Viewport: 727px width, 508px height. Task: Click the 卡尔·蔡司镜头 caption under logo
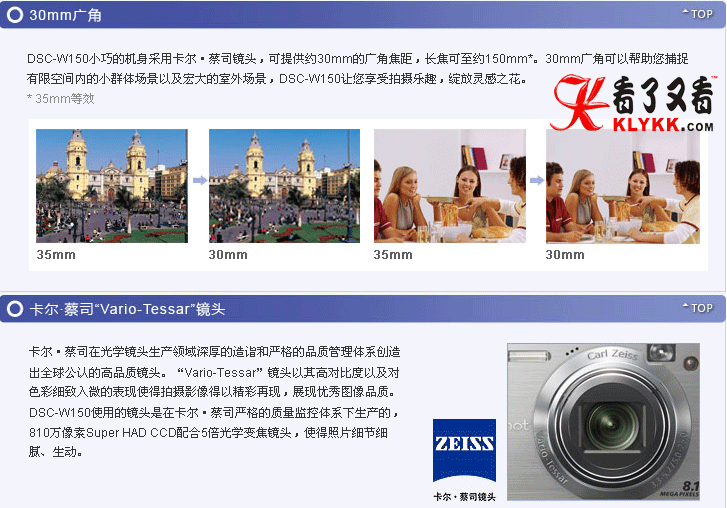464,497
